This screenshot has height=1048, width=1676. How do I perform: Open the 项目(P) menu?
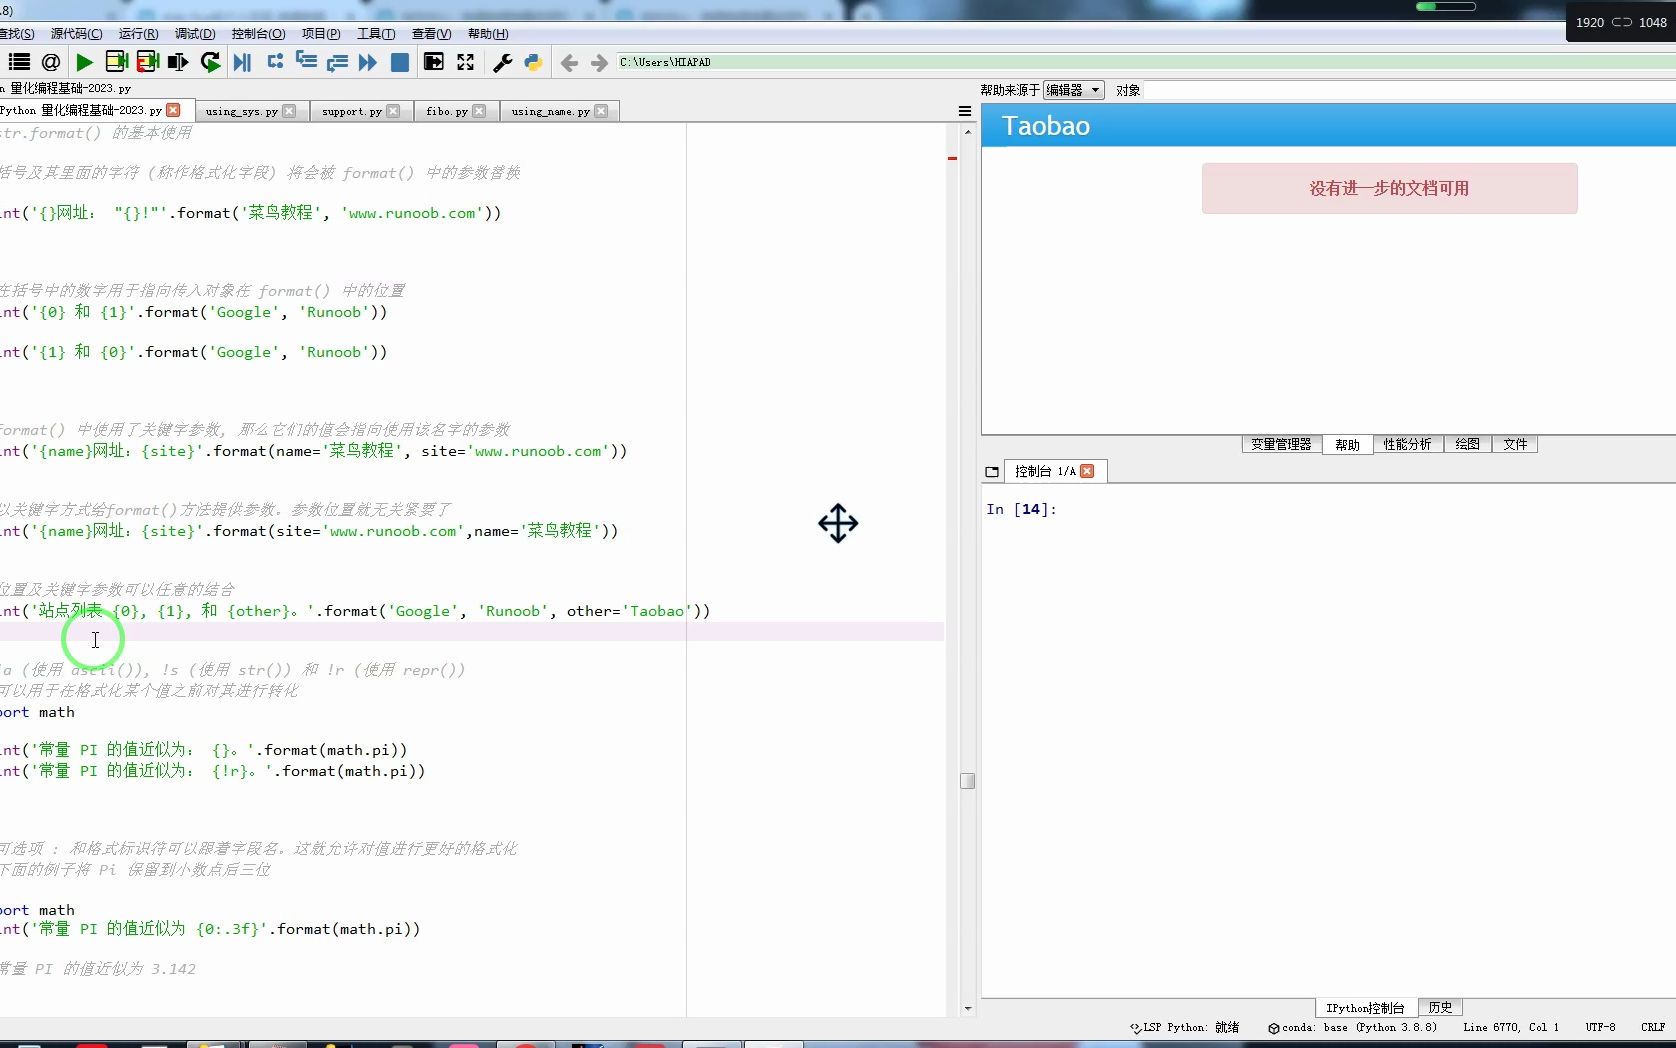pos(321,33)
